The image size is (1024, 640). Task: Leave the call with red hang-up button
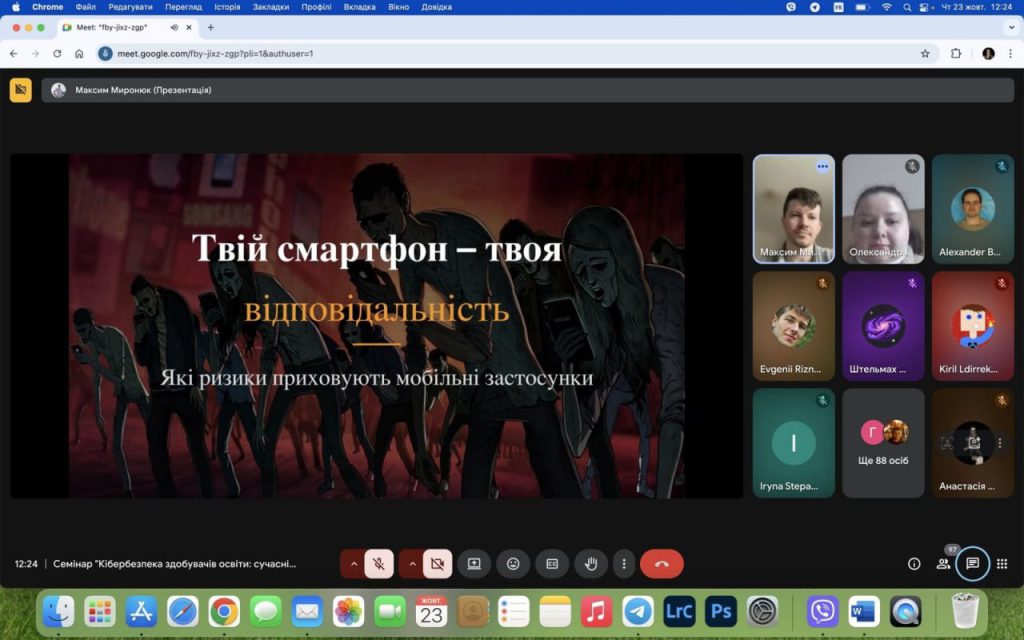(x=661, y=564)
